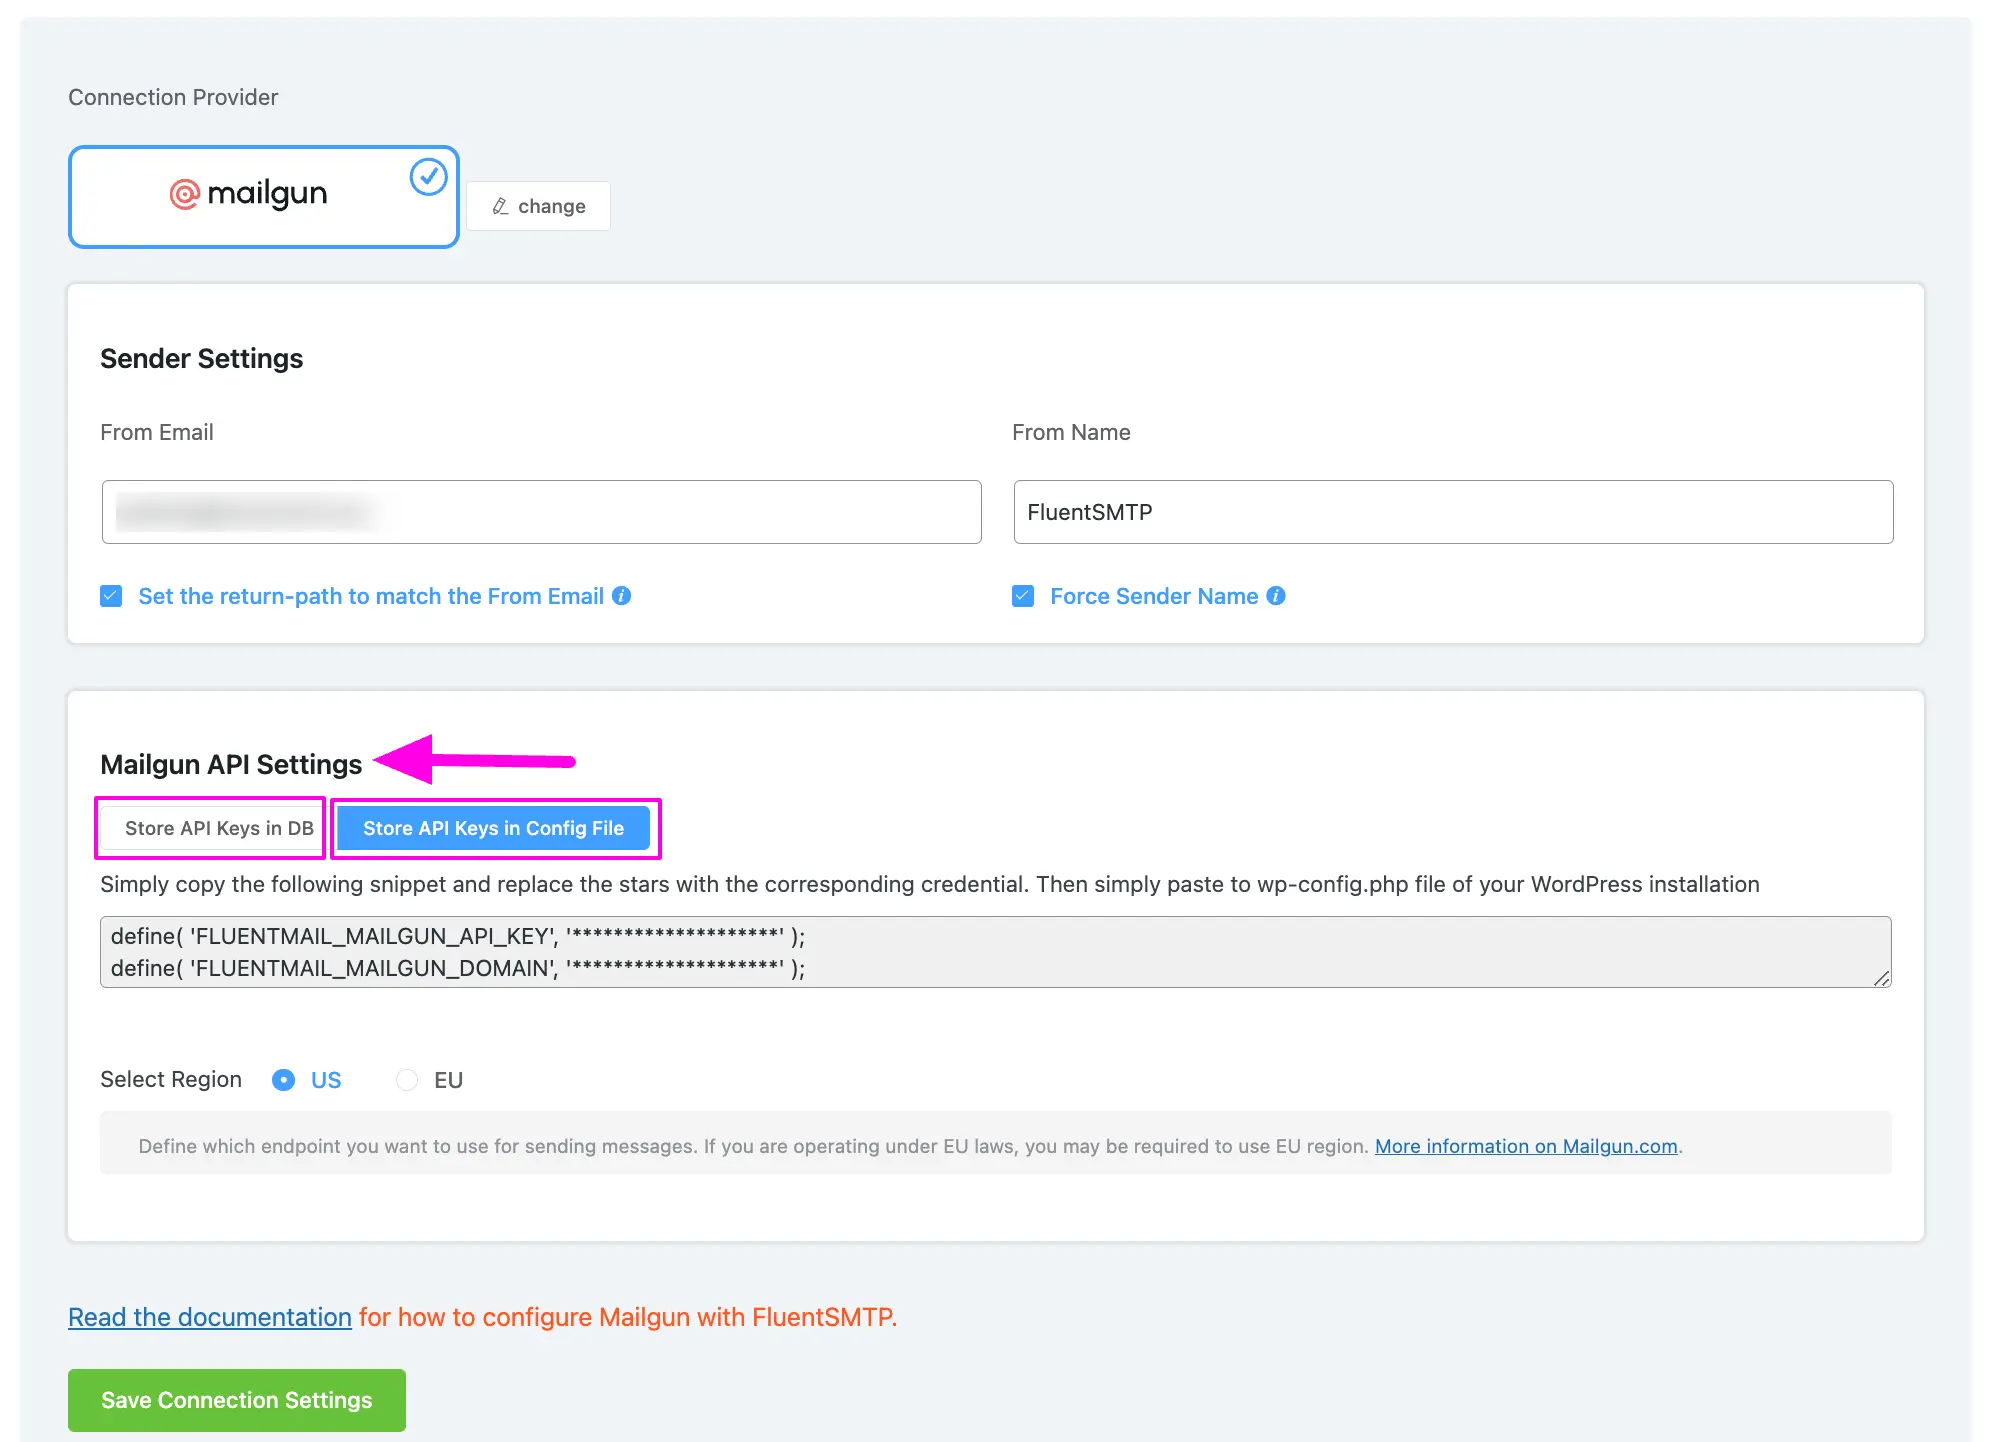The image size is (1992, 1442).
Task: Click the Select Region label
Action: click(x=171, y=1079)
